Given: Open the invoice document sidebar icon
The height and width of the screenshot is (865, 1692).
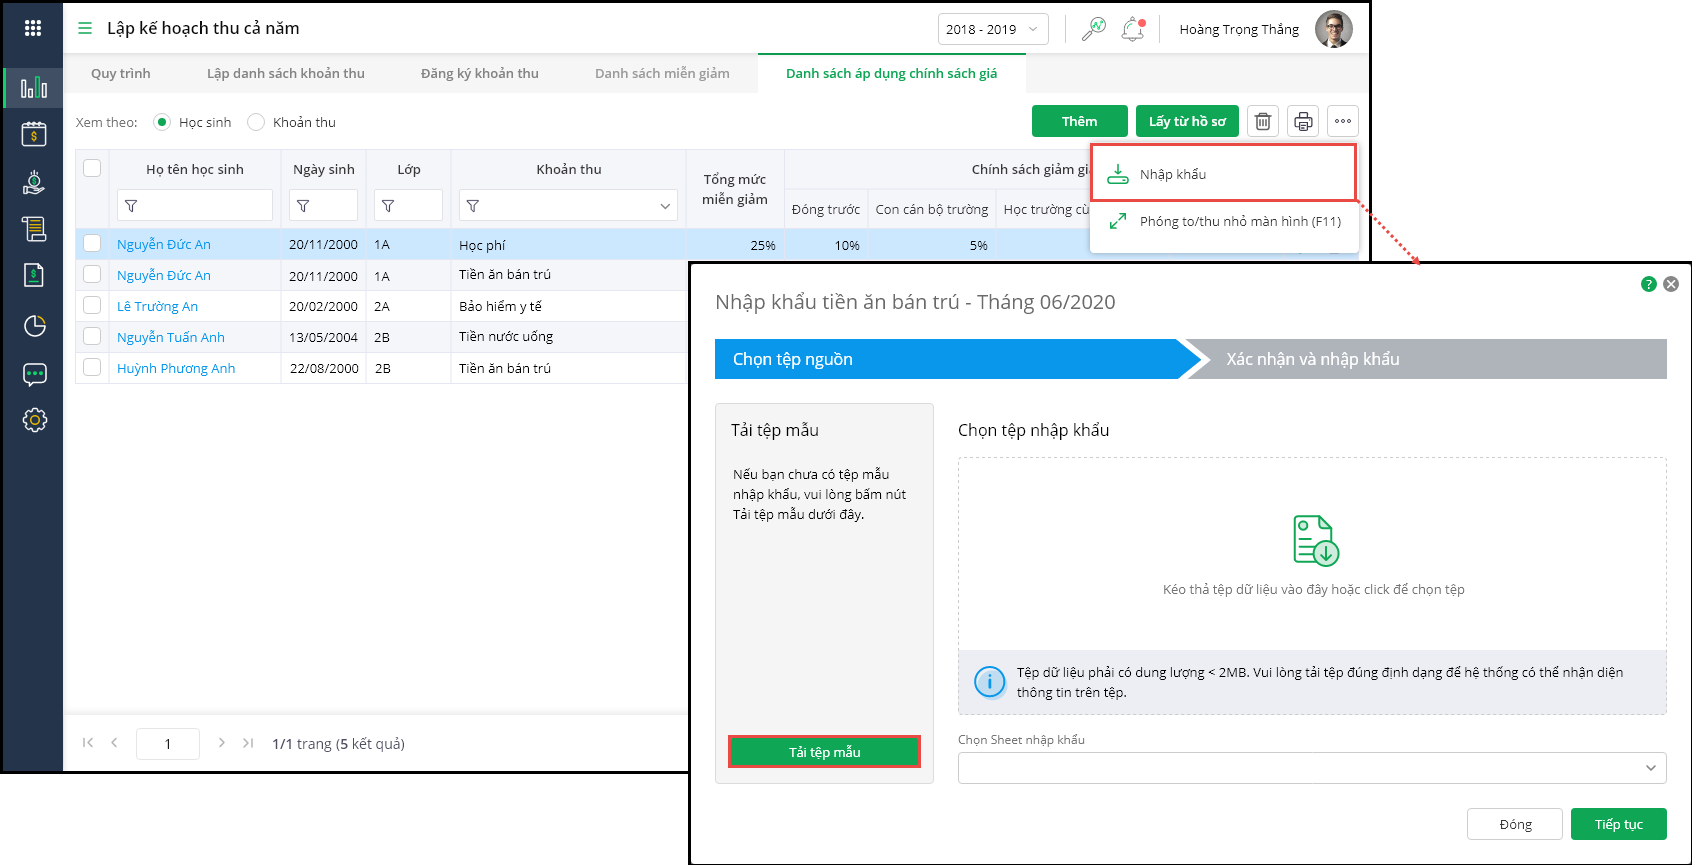Looking at the screenshot, I should pos(34,276).
